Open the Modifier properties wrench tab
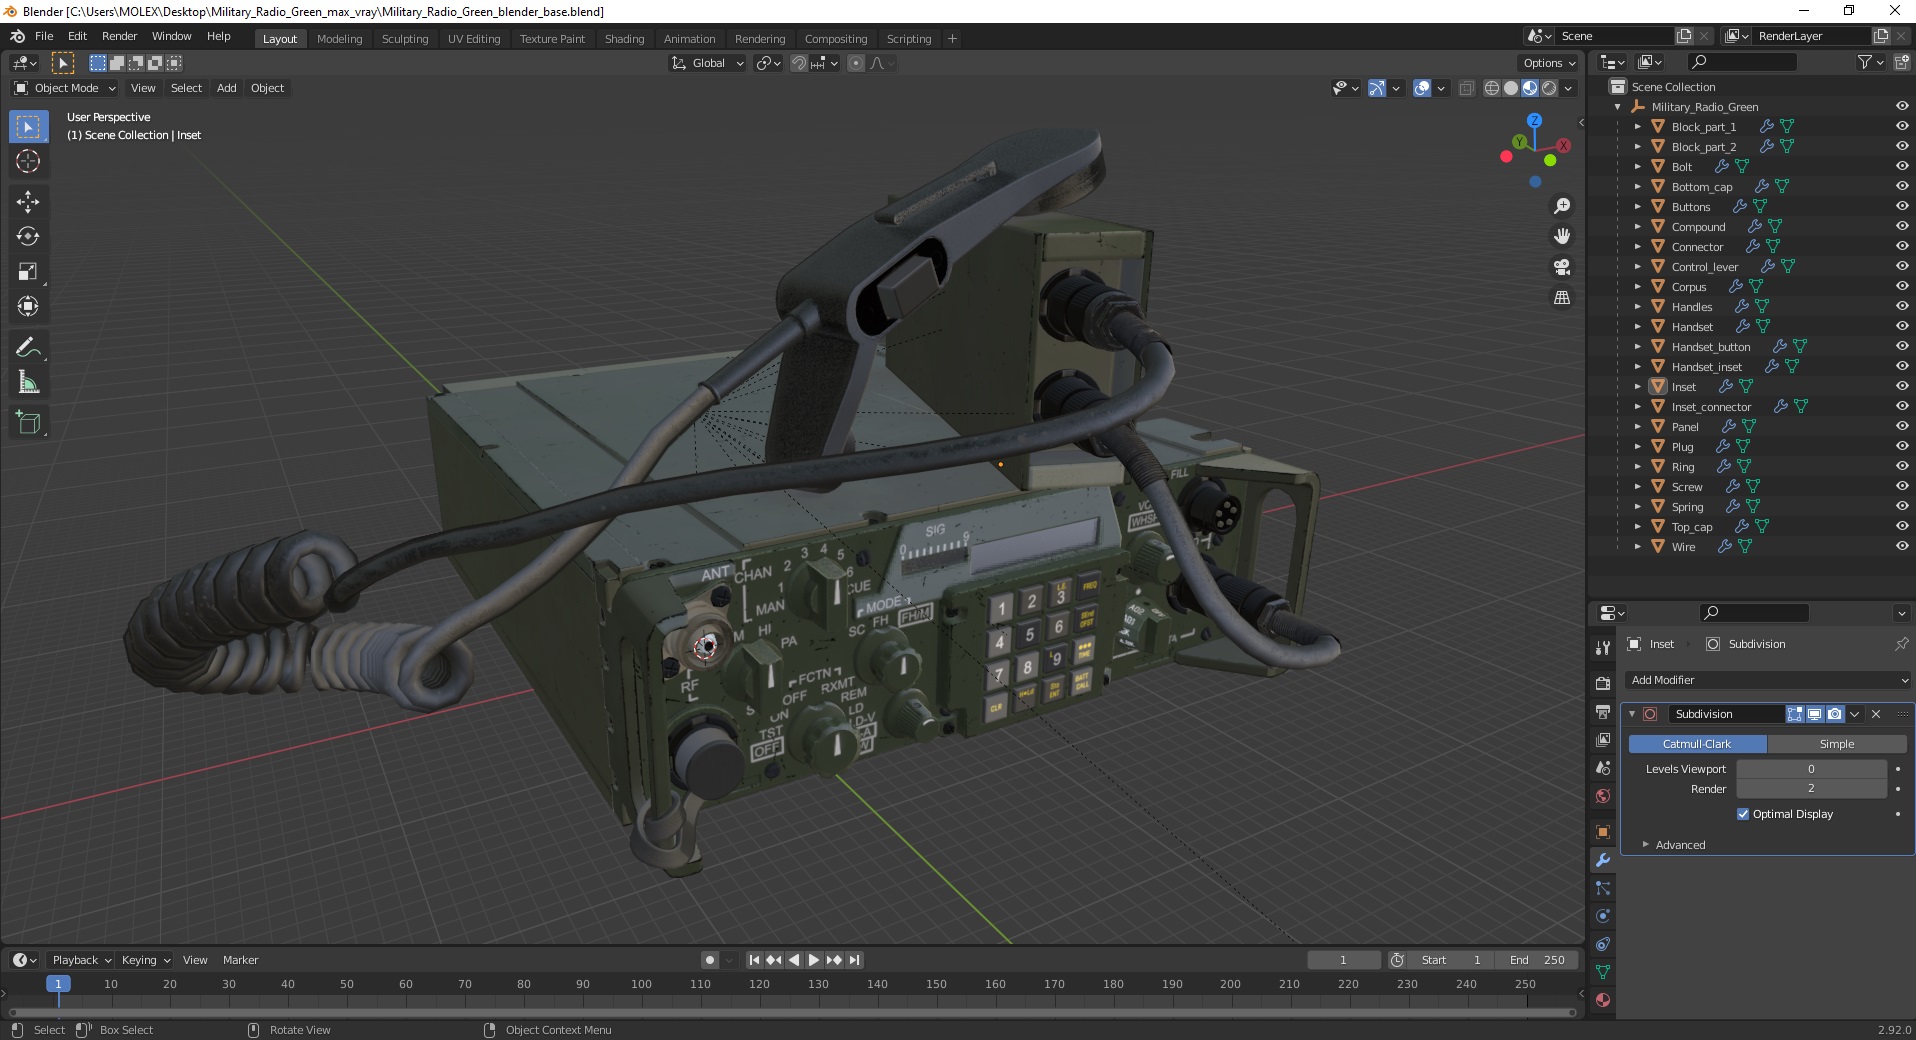The image size is (1916, 1040). (x=1603, y=860)
